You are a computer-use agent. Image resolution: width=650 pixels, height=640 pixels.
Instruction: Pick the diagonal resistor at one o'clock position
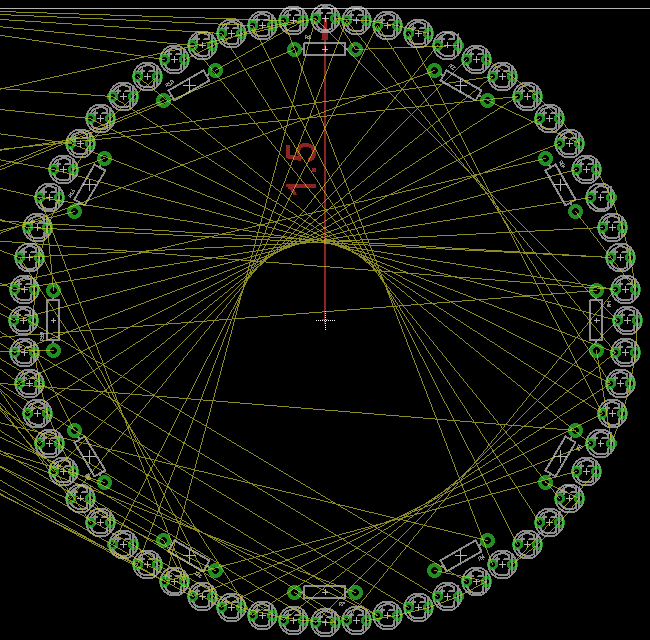[x=461, y=85]
